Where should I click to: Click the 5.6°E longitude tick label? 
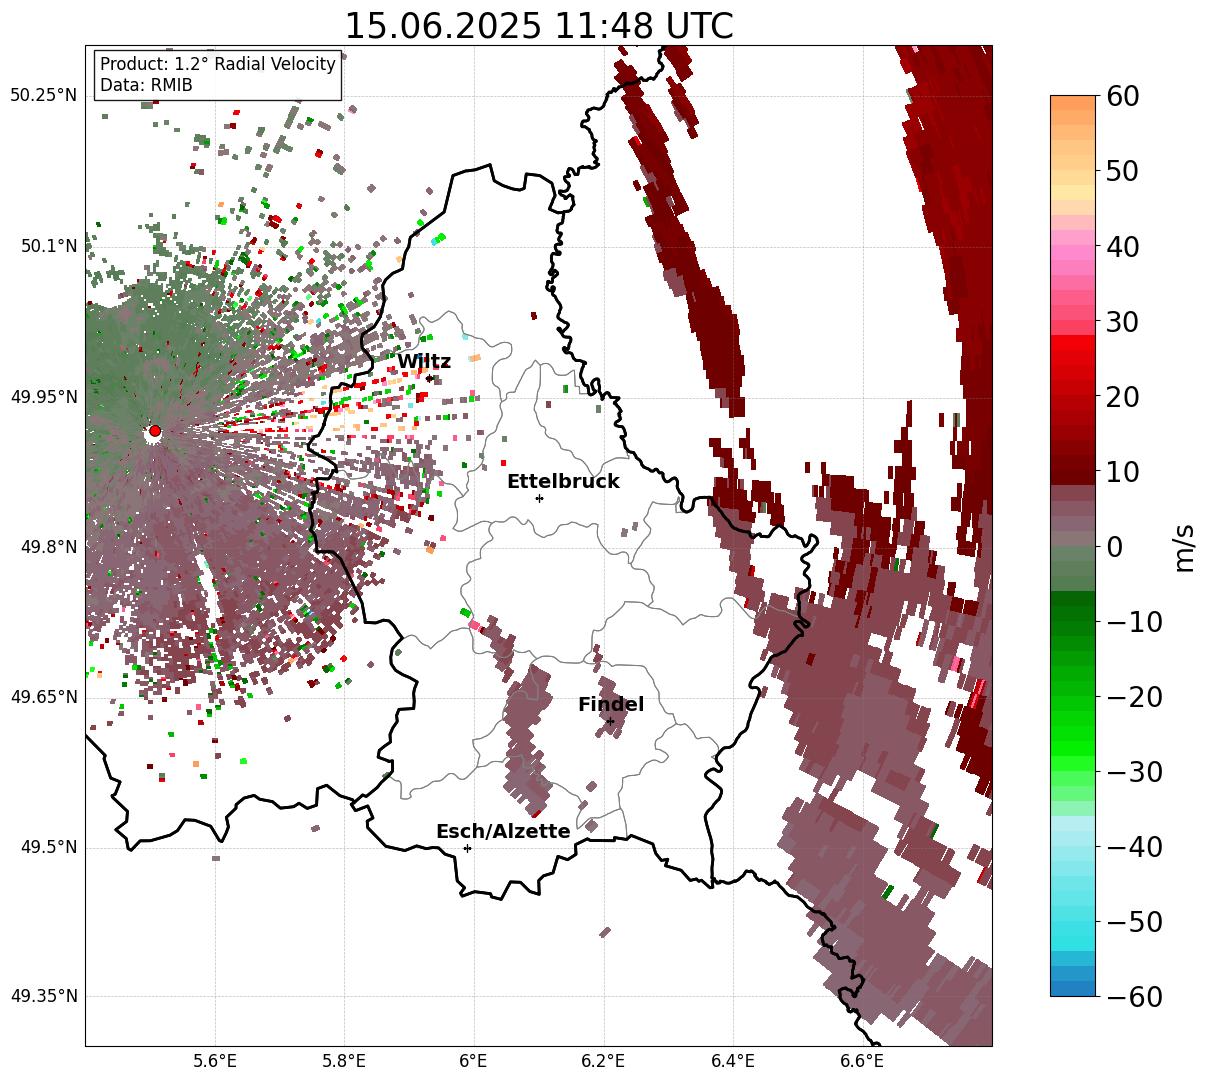pyautogui.click(x=215, y=1061)
